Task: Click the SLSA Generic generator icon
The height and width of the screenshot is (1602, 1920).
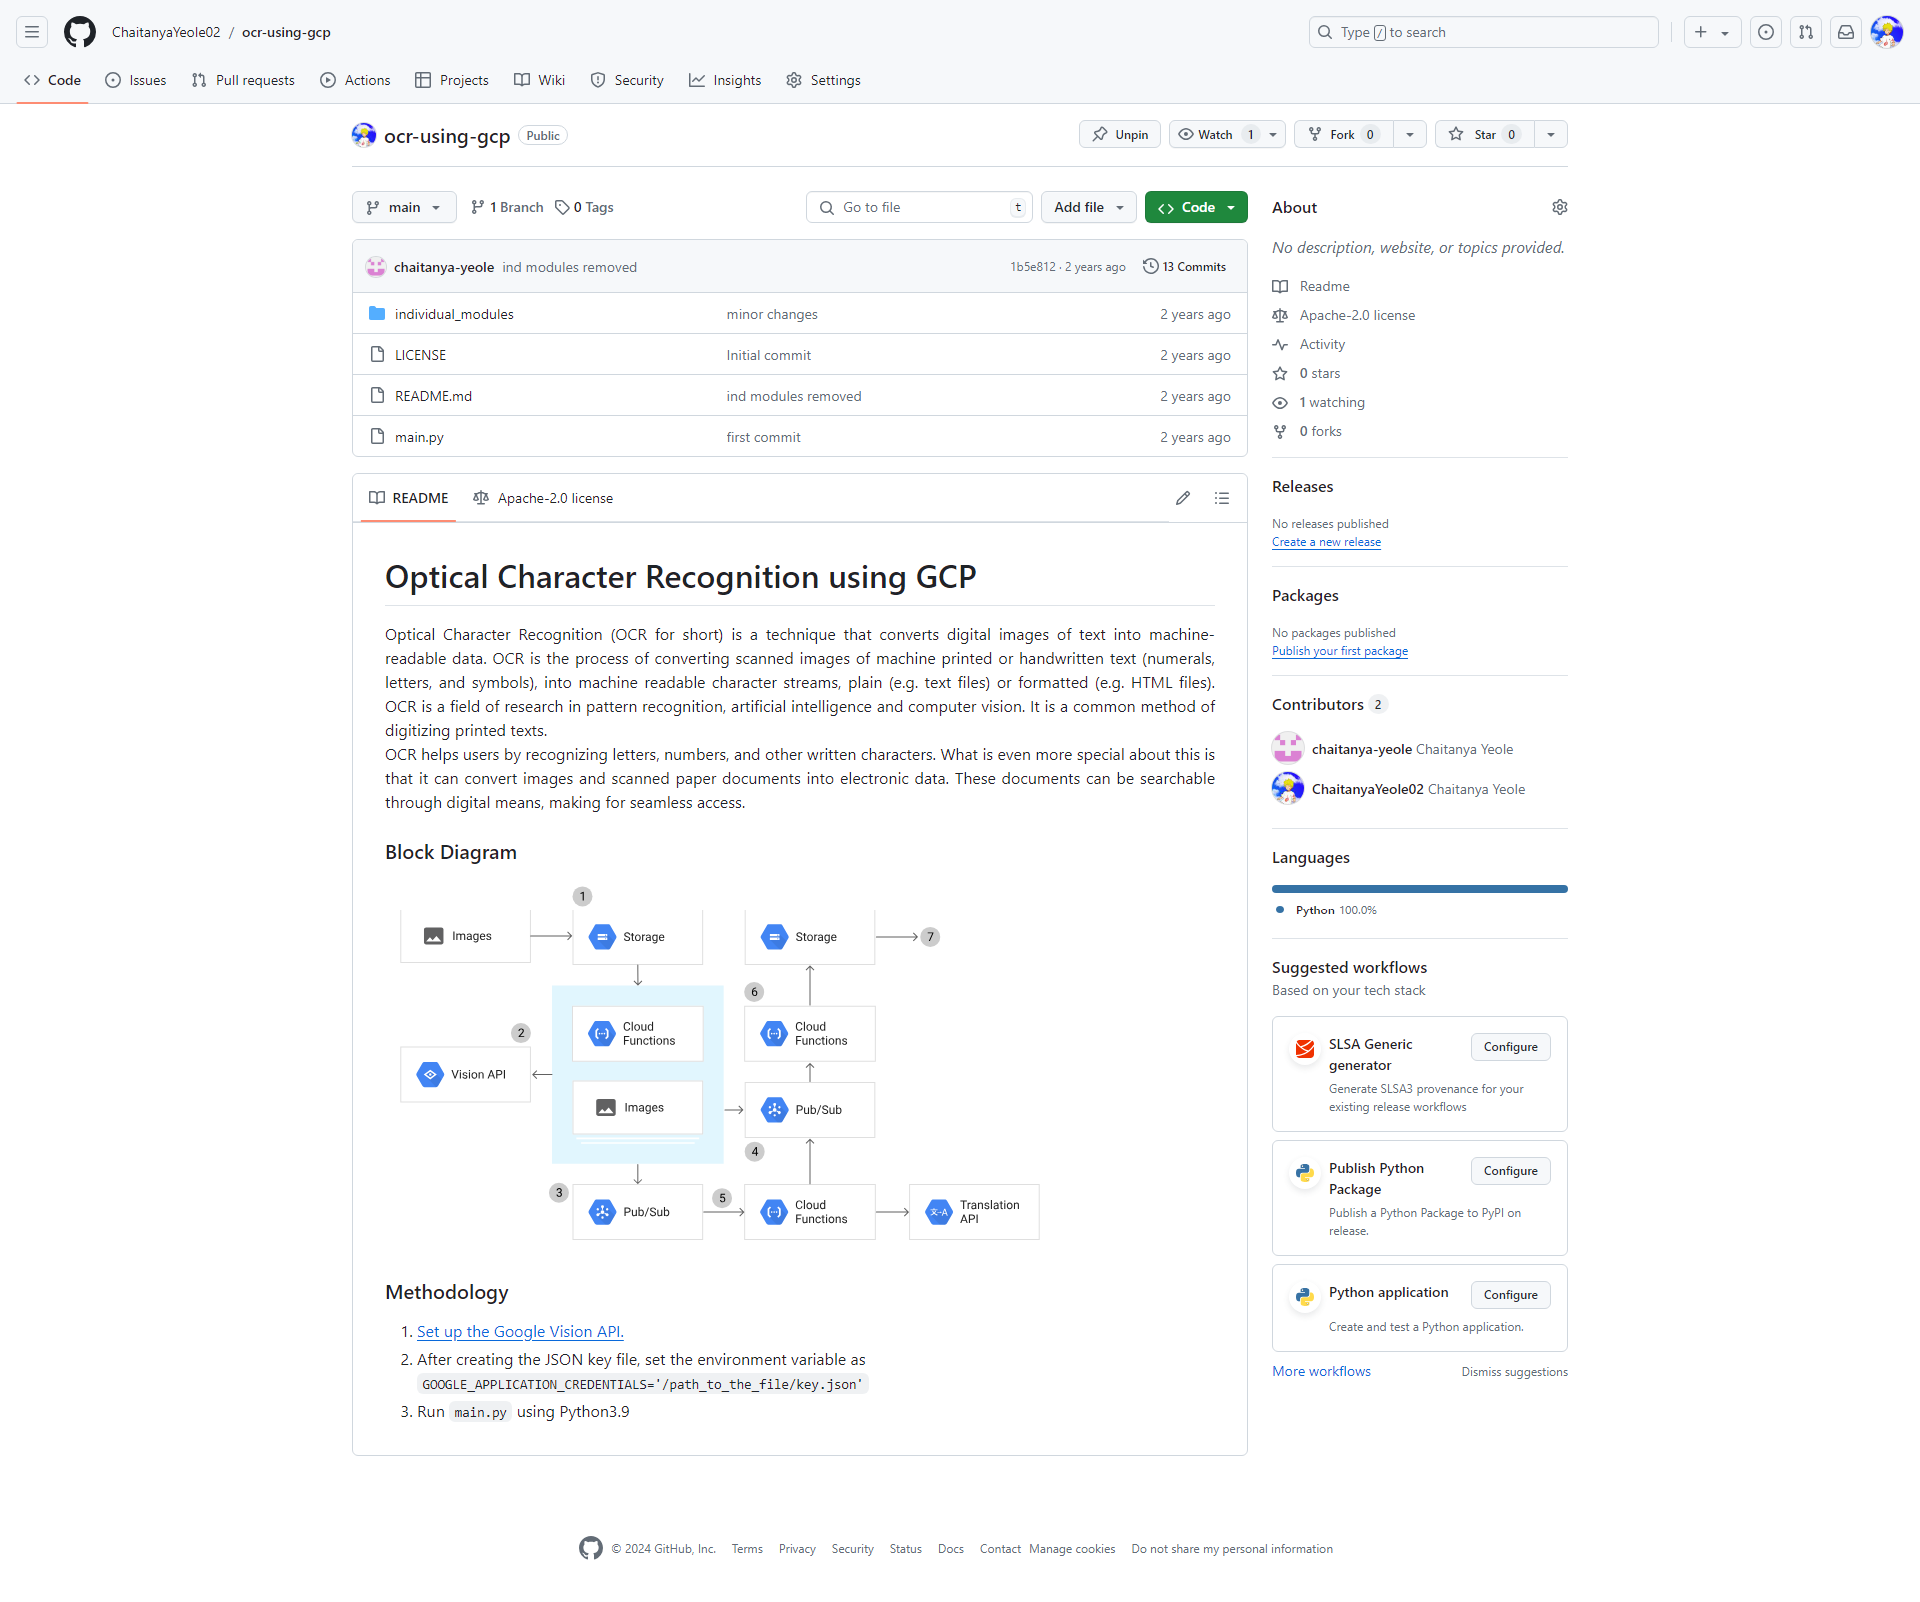Action: click(x=1305, y=1049)
